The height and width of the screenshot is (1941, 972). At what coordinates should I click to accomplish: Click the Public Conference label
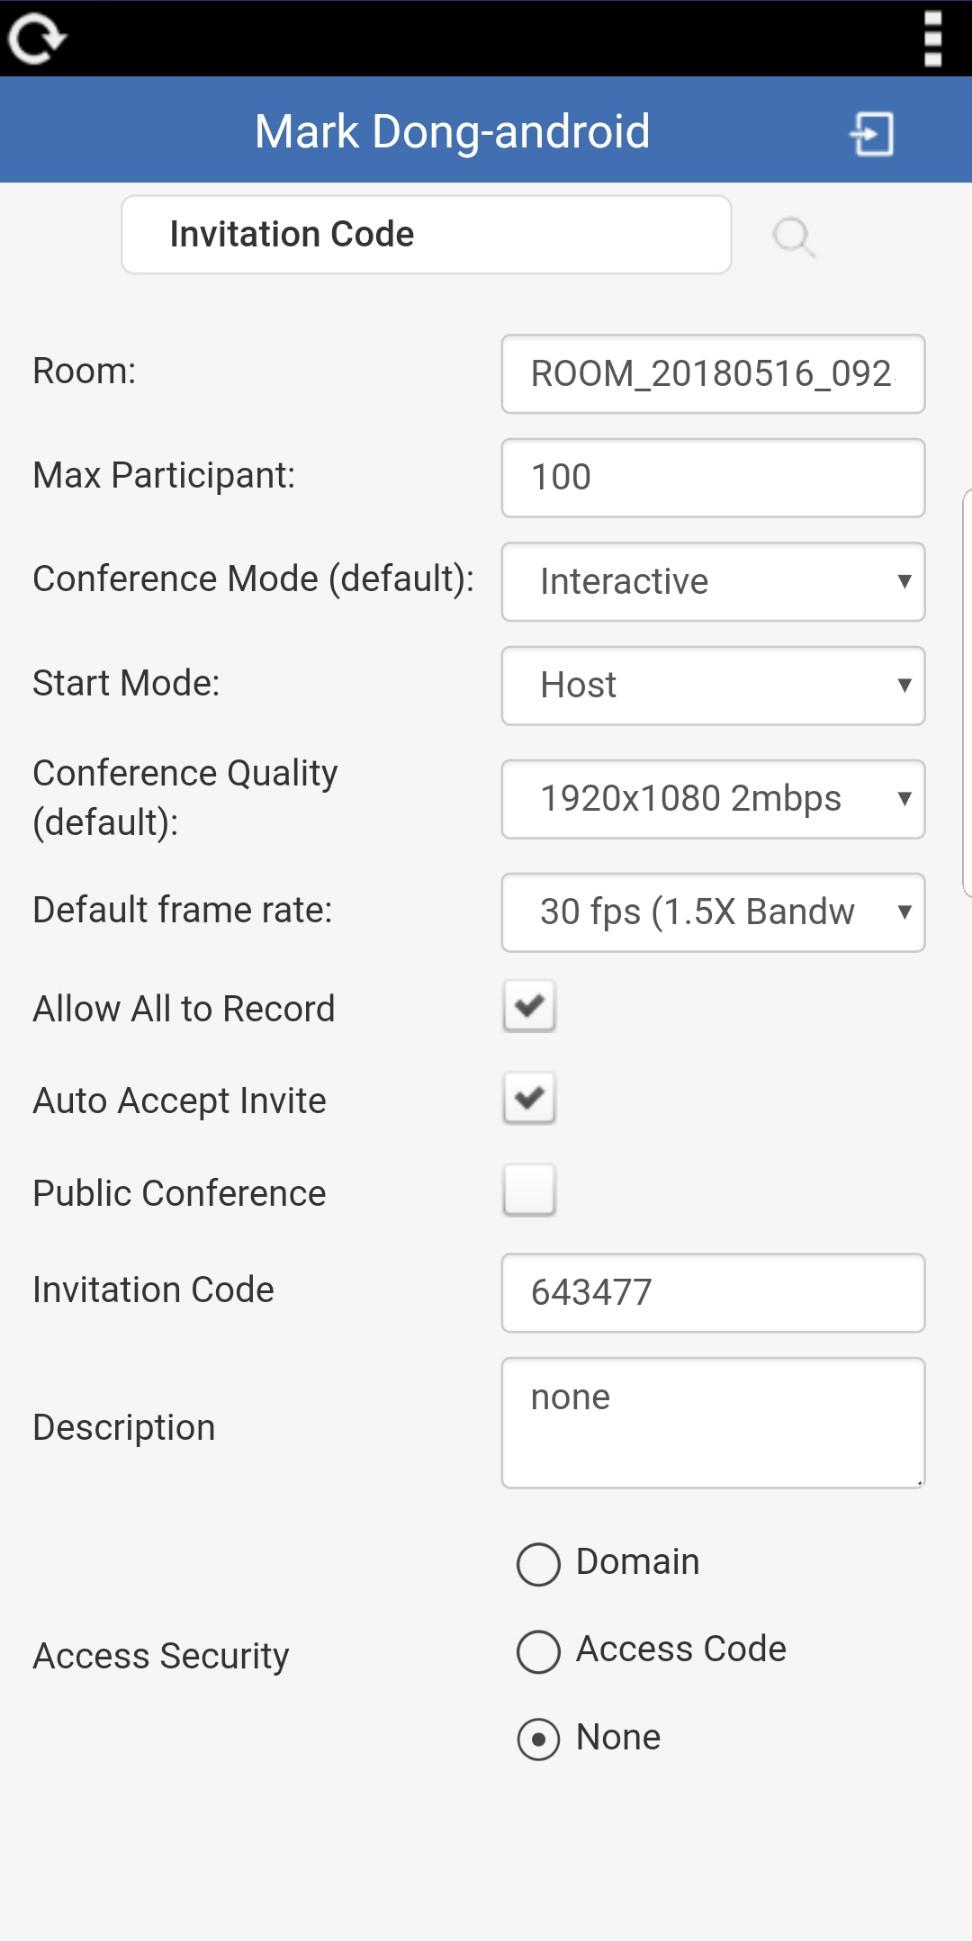[179, 1193]
